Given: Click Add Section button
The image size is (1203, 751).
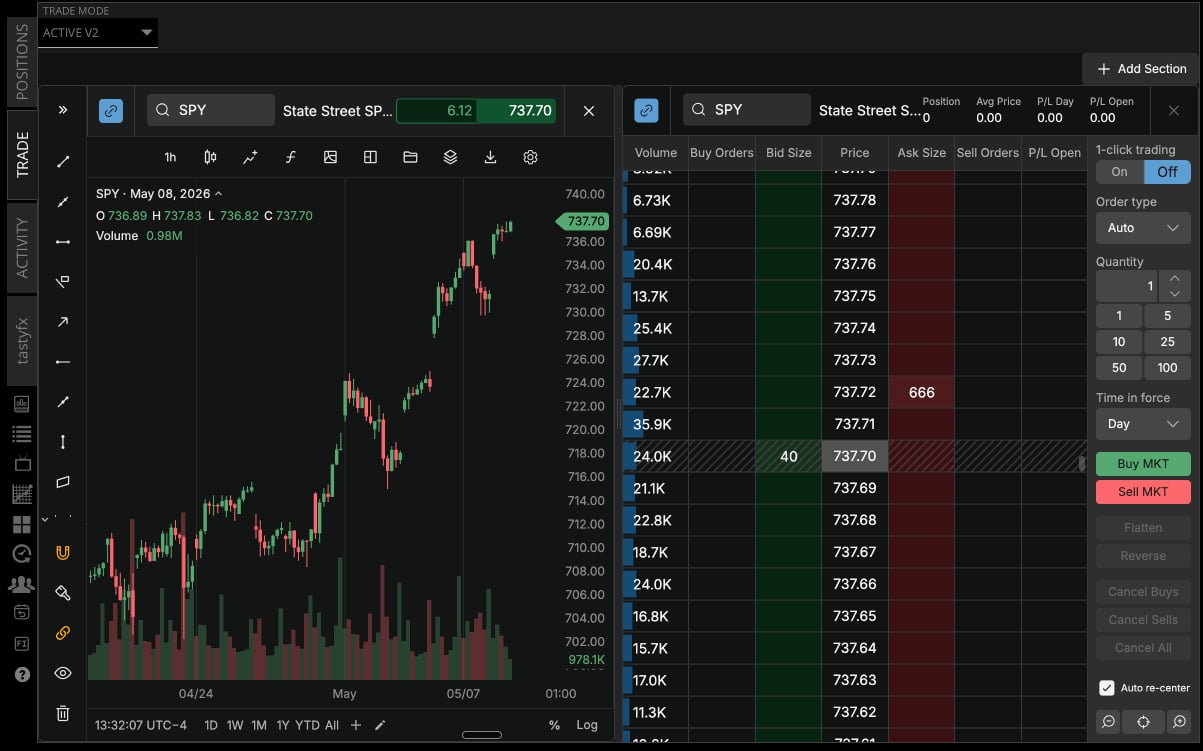Looking at the screenshot, I should (x=1141, y=69).
